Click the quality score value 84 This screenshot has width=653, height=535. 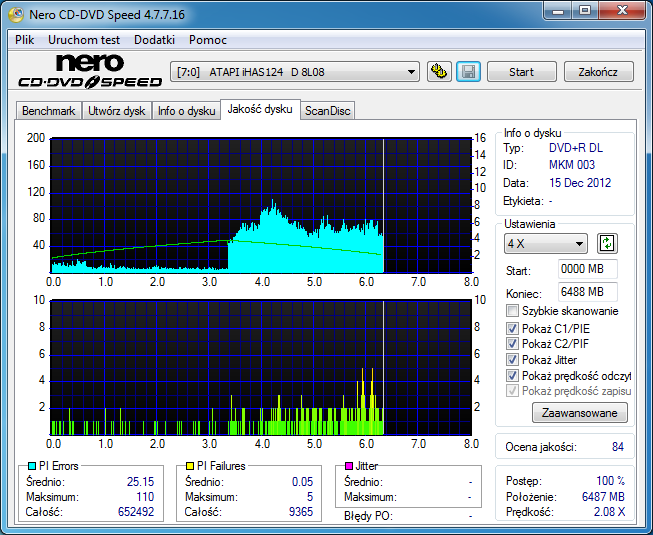(x=618, y=447)
